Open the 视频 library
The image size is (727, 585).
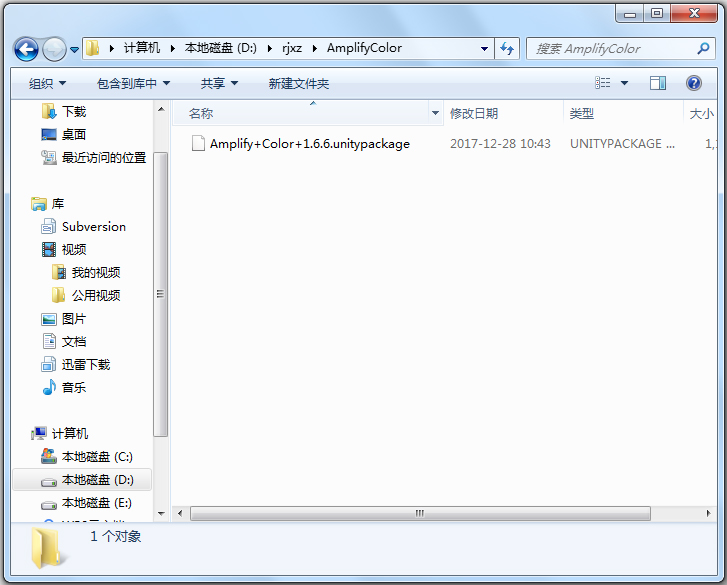[74, 249]
